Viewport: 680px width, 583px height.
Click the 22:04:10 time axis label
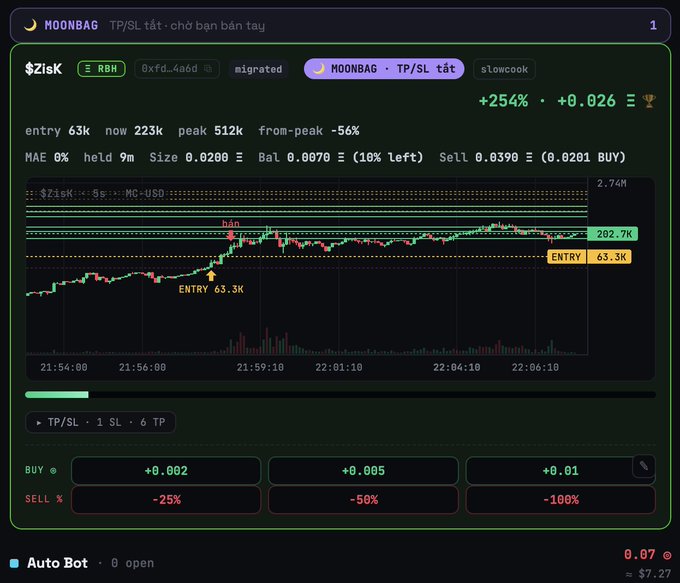pos(457,367)
